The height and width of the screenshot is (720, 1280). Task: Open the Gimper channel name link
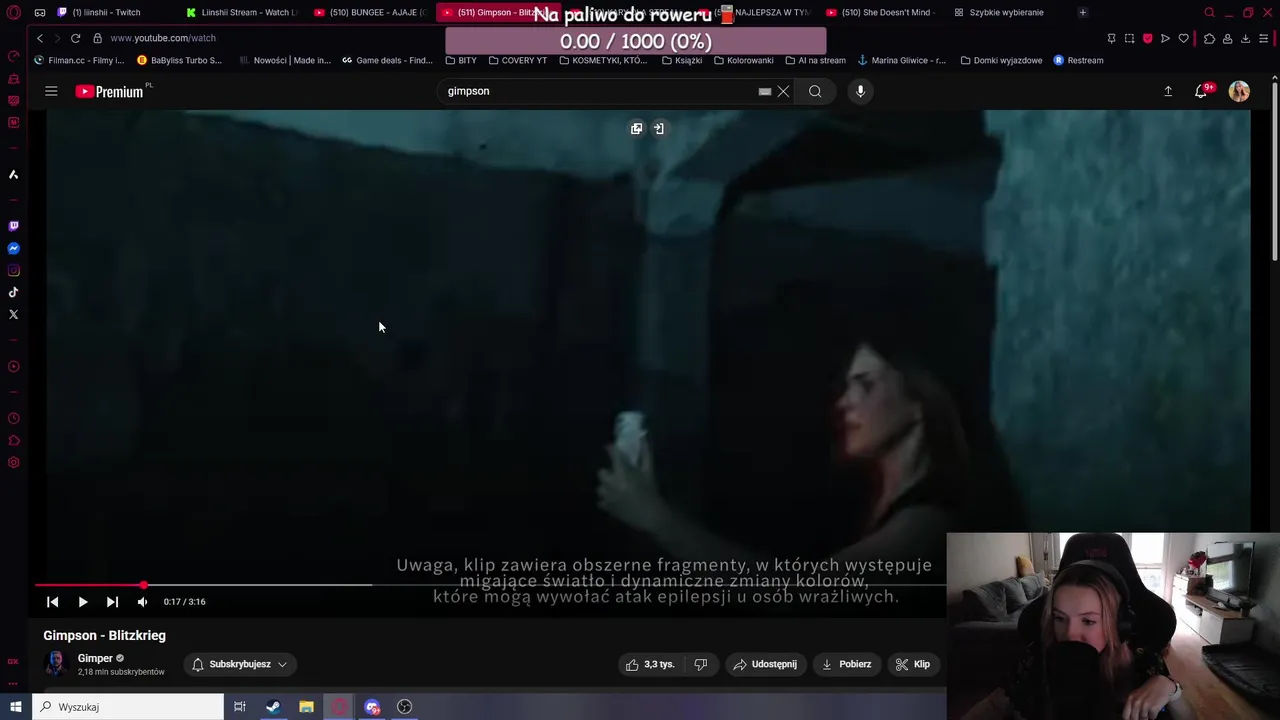[95, 658]
